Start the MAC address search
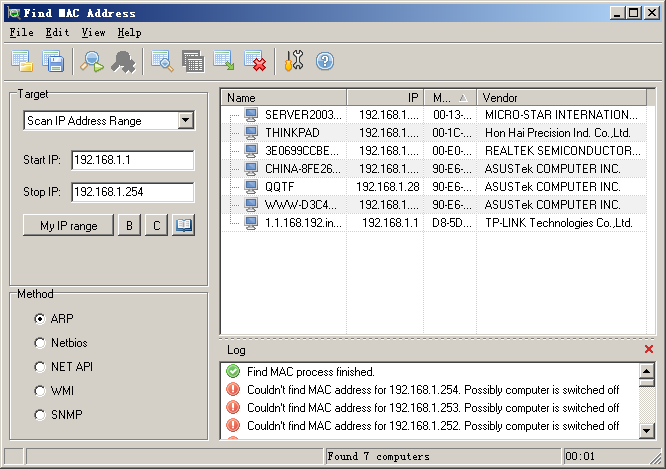 click(x=92, y=62)
